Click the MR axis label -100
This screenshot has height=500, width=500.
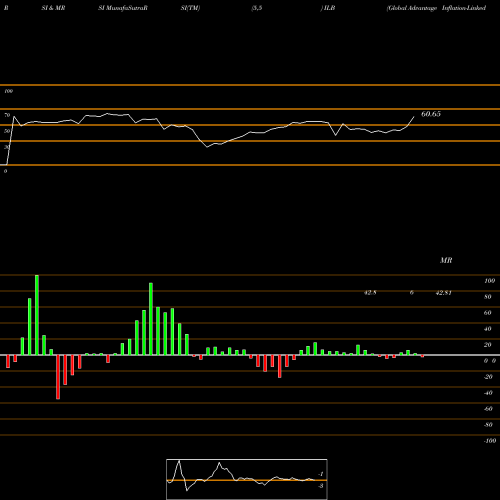[x=490, y=441]
